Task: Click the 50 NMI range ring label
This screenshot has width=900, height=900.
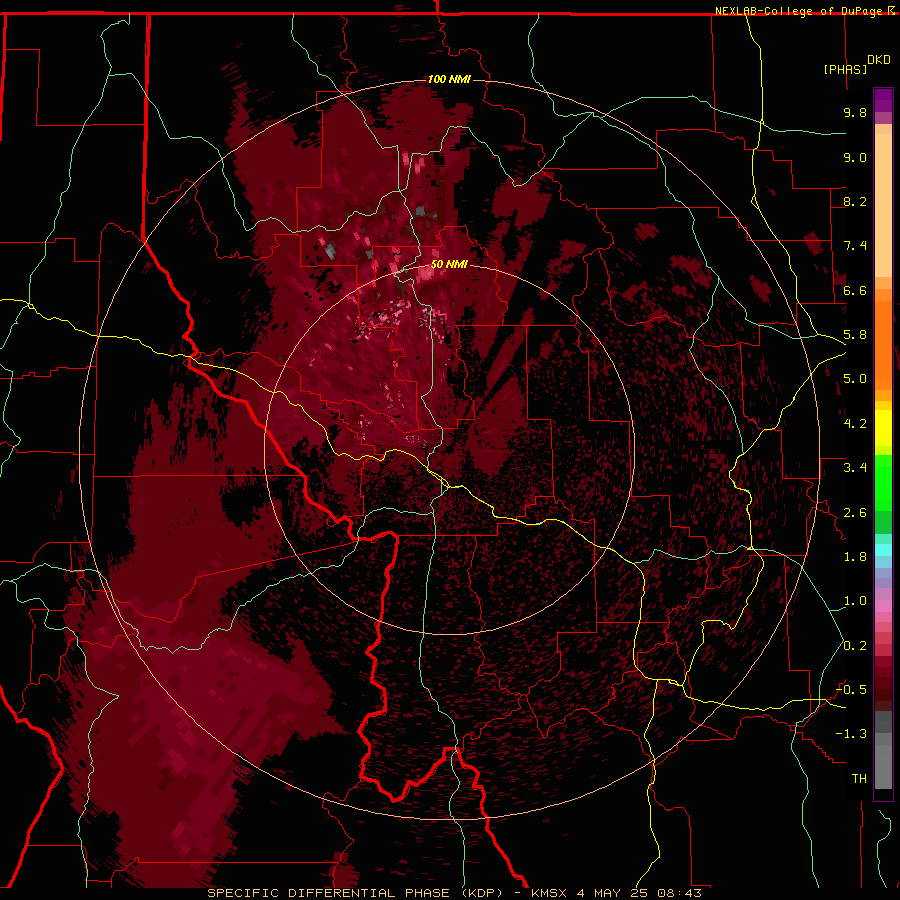Action: point(449,264)
